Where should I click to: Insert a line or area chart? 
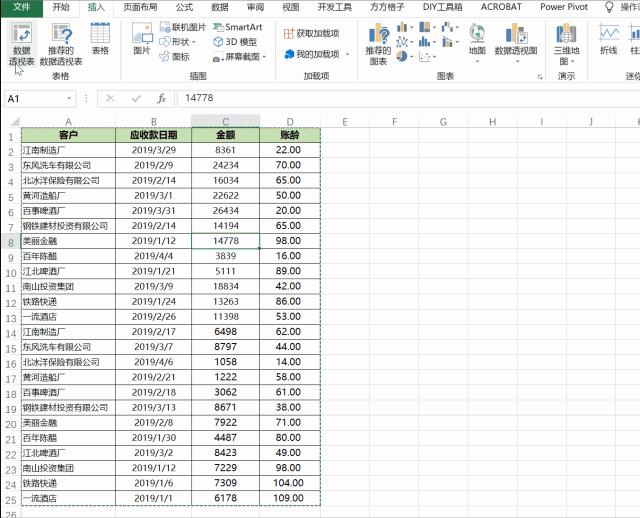(404, 42)
